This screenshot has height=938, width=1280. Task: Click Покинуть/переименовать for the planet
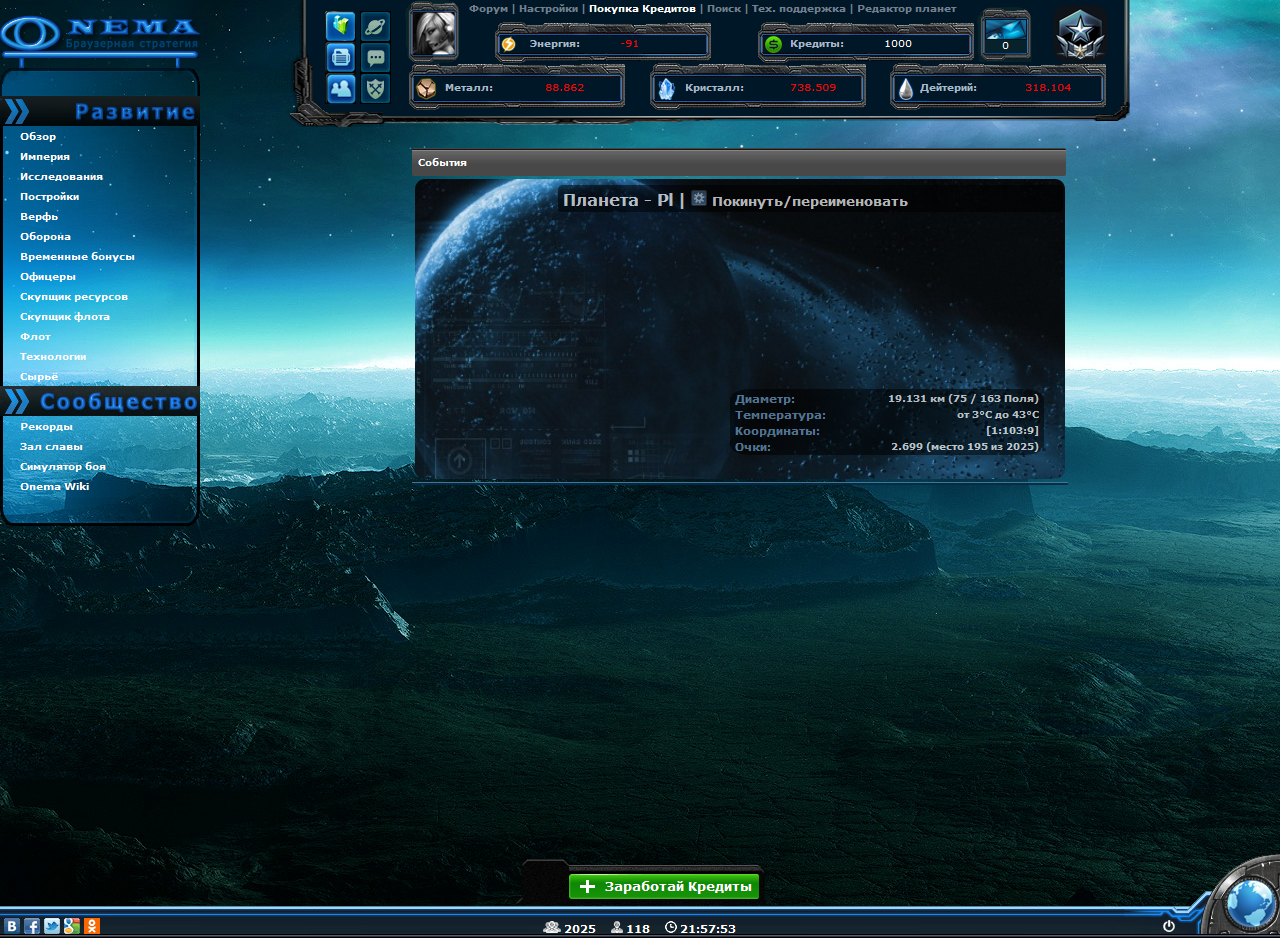[x=809, y=201]
